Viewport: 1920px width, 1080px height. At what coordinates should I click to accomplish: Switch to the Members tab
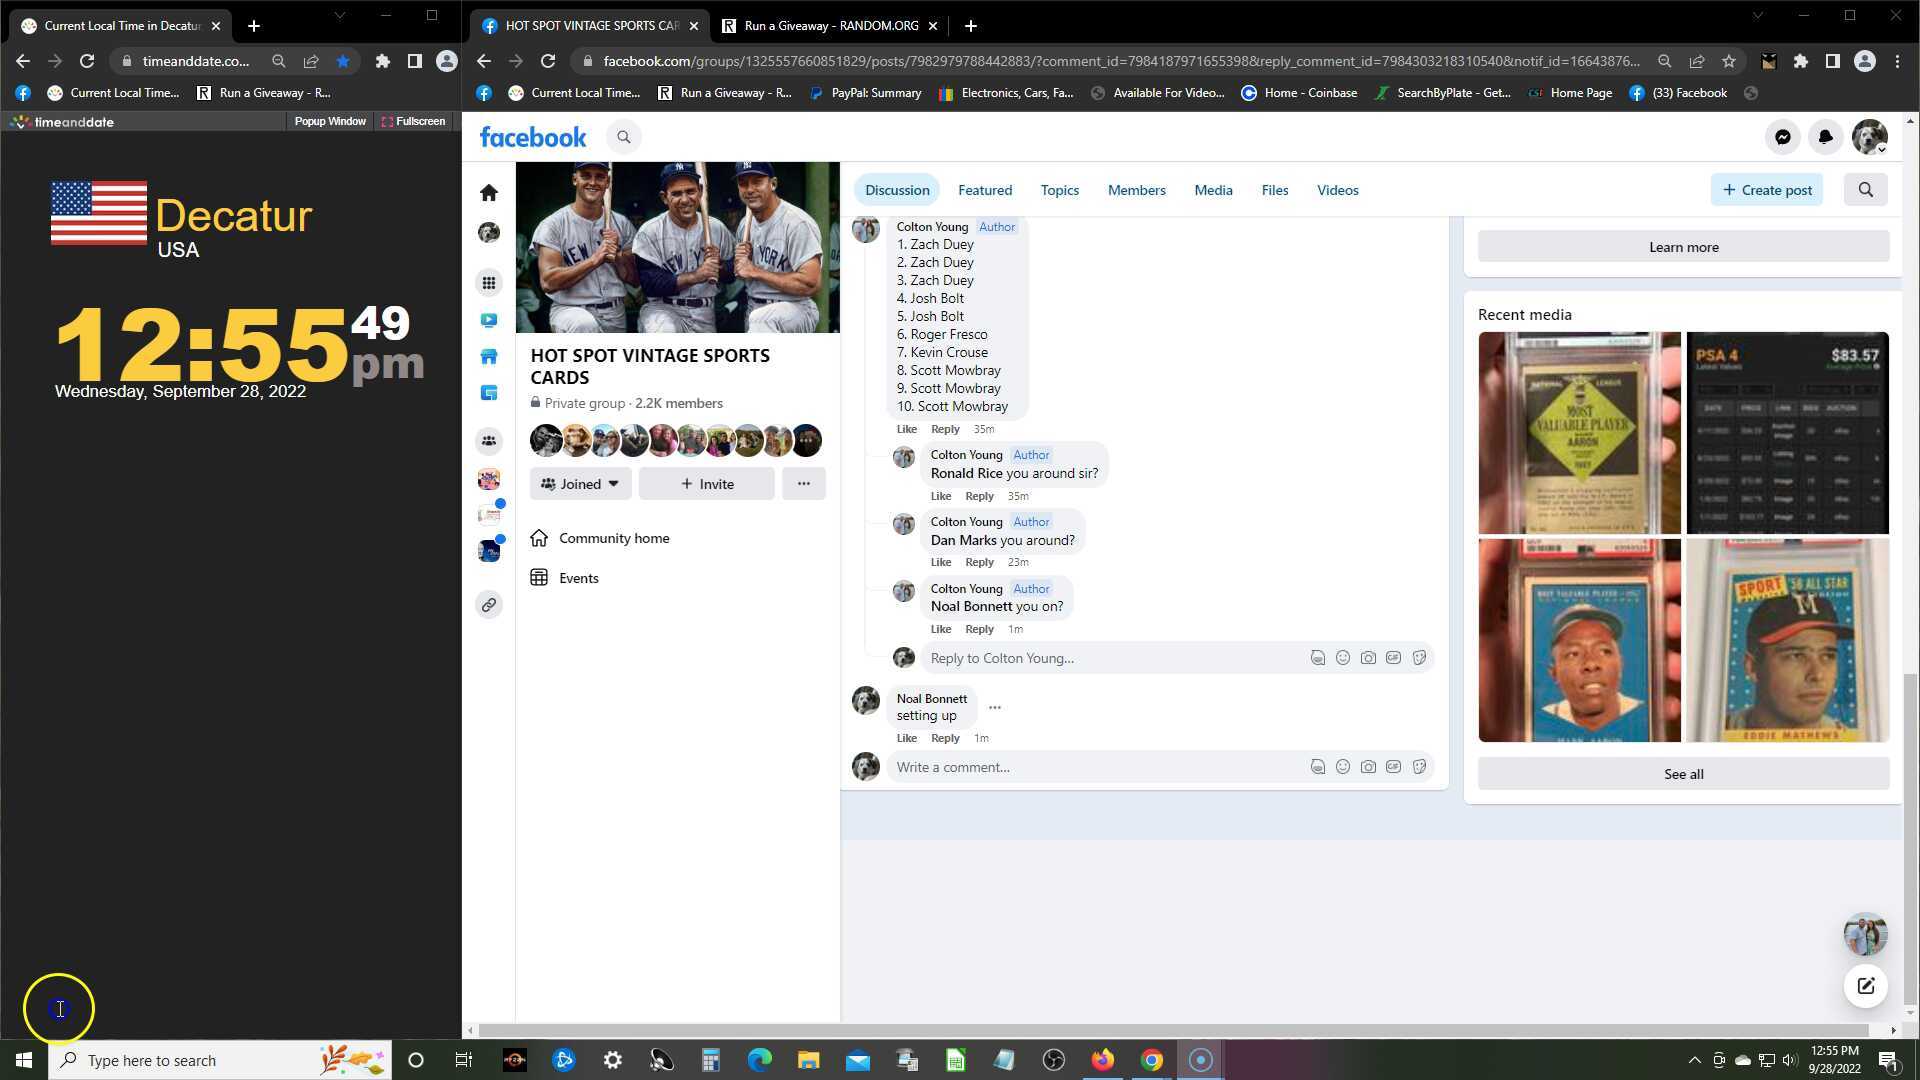1136,190
